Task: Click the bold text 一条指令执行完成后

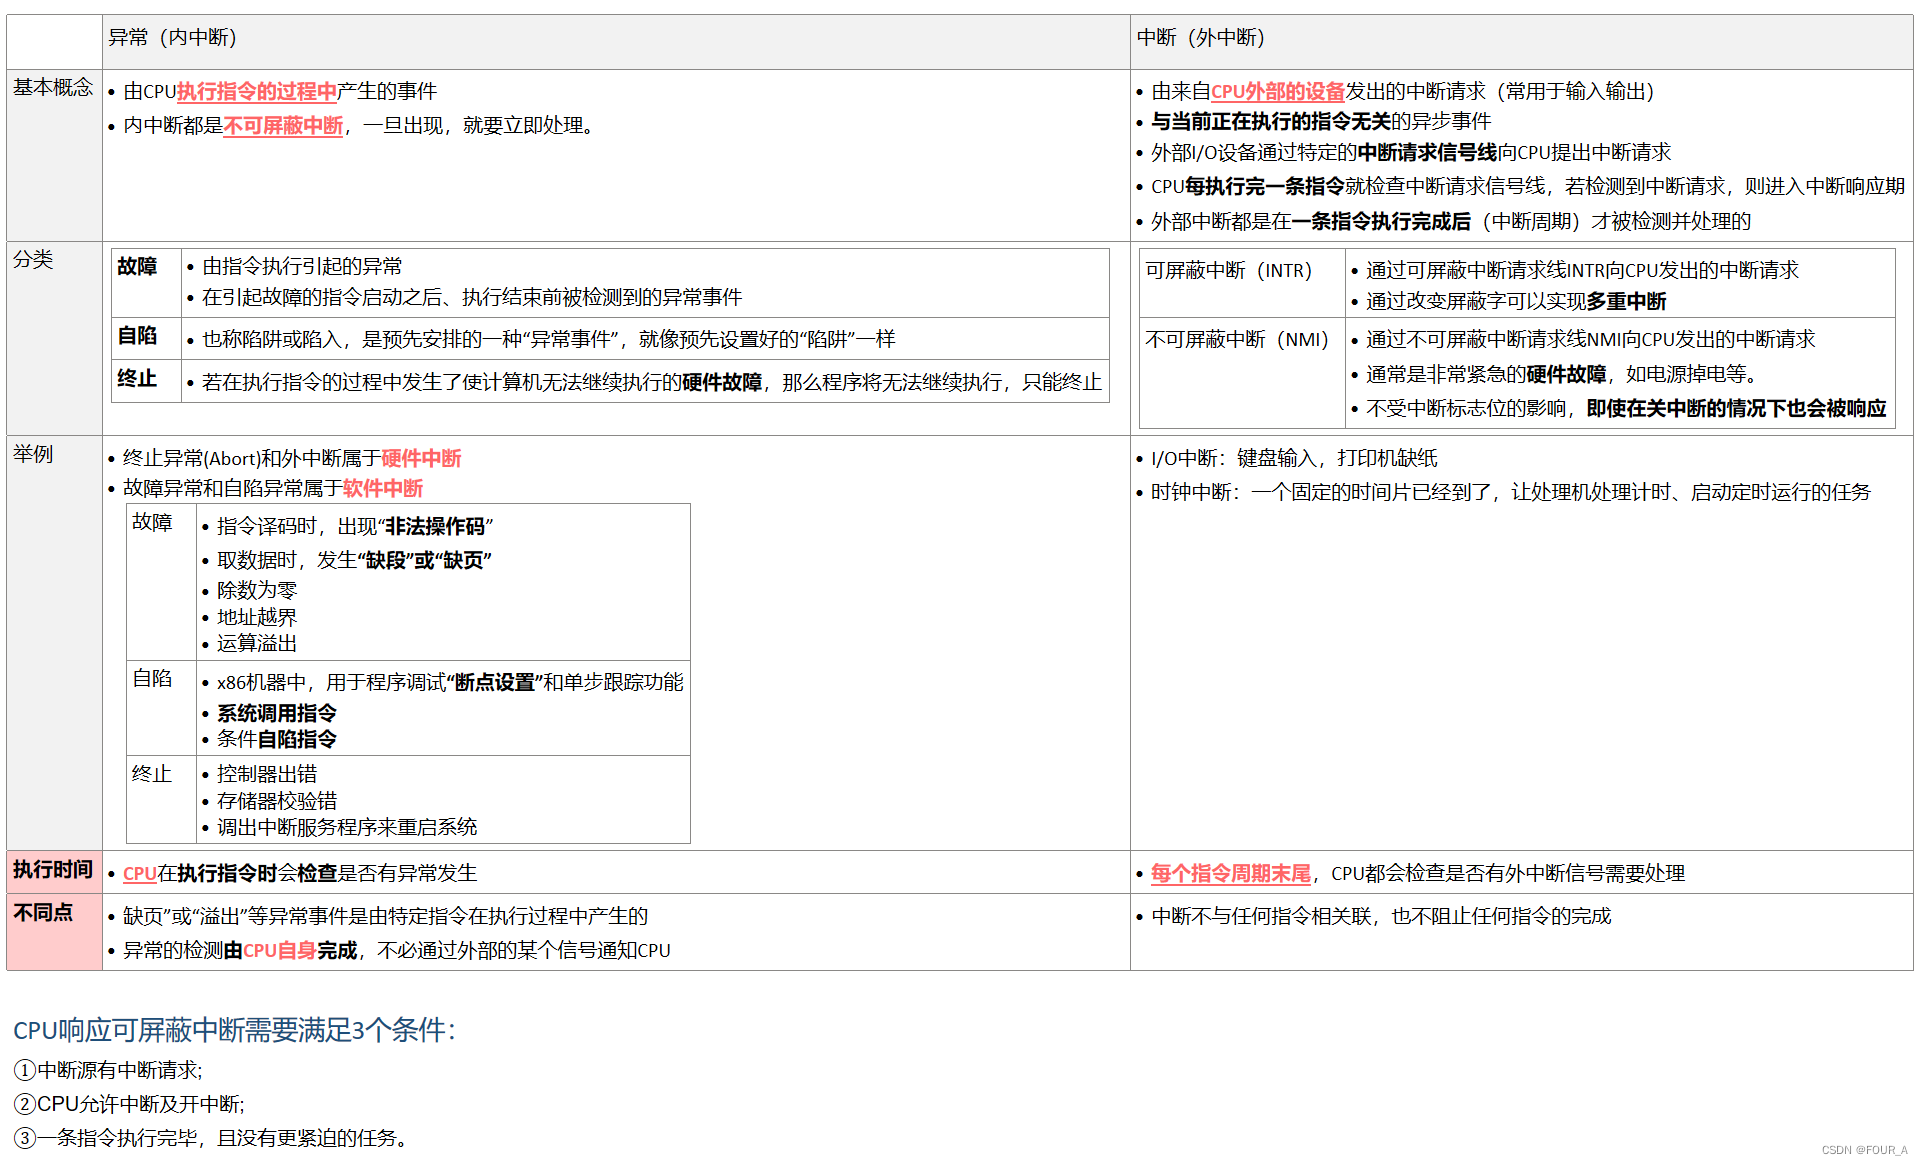Action: [1381, 222]
